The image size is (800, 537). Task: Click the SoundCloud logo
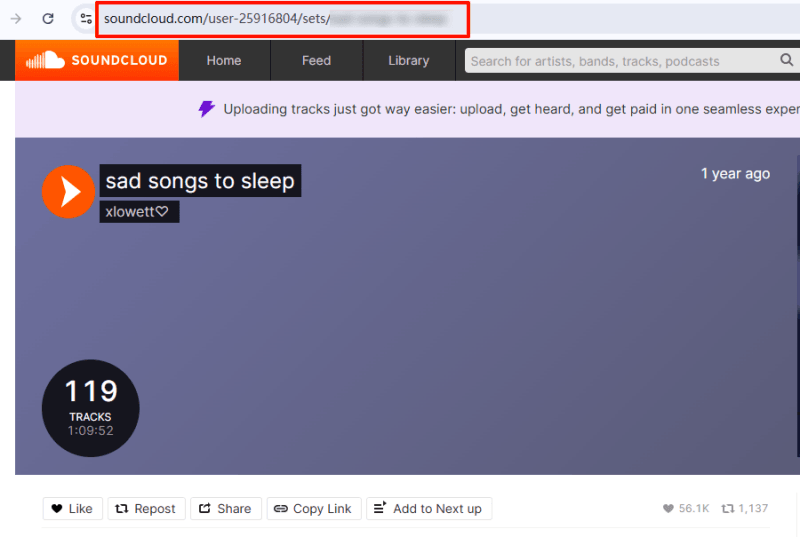coord(97,61)
